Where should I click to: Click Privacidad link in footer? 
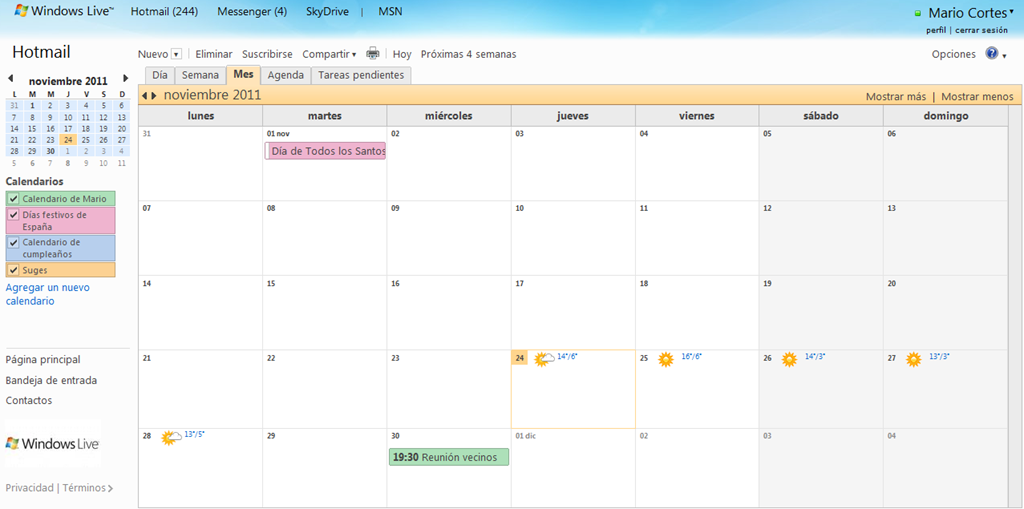coord(29,487)
